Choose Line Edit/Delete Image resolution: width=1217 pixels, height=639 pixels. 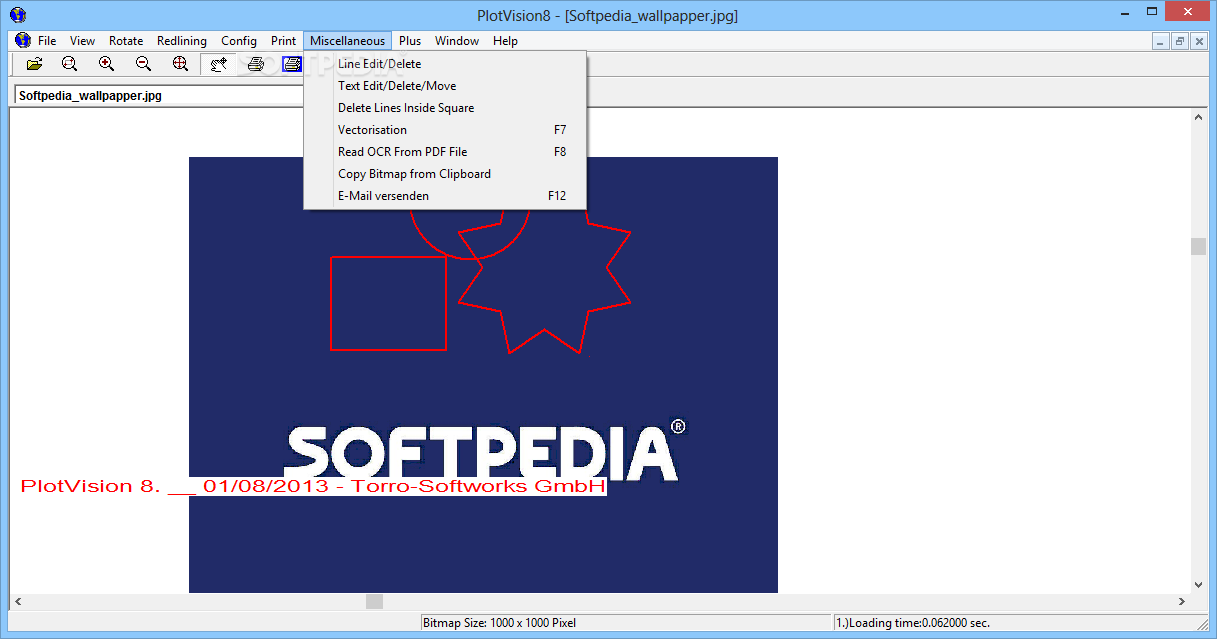click(445, 64)
